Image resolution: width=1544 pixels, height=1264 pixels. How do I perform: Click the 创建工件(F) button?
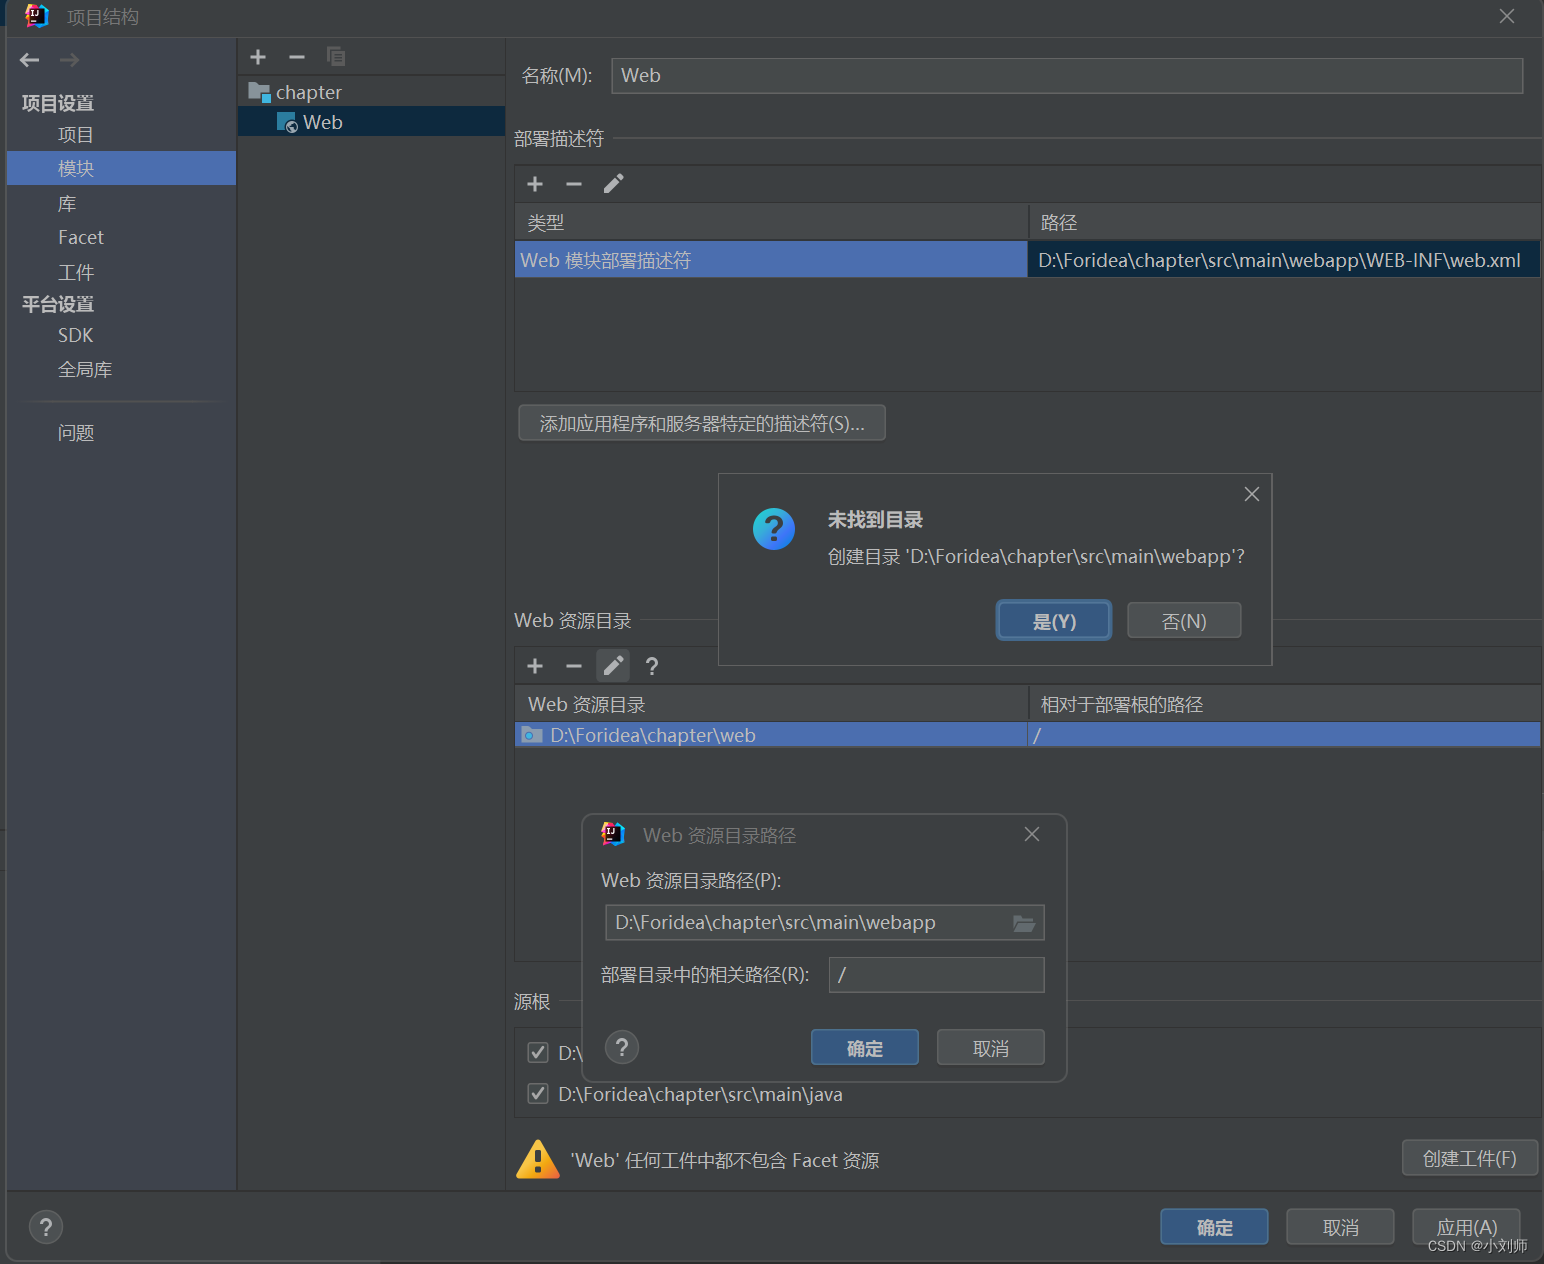click(1470, 1158)
